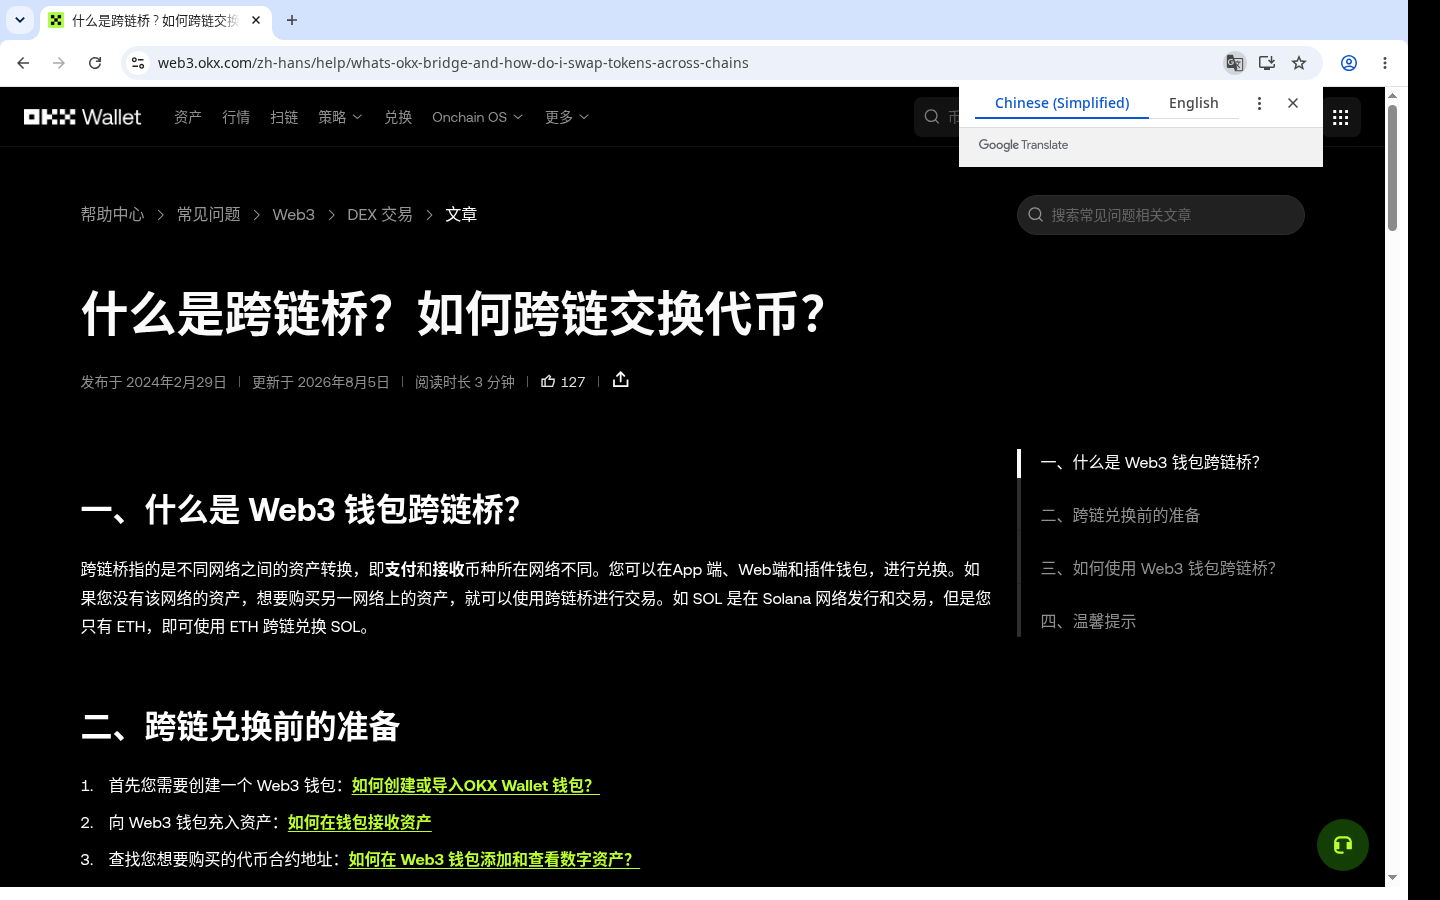Click the 搜索常见问题相关文章 search field

coord(1161,215)
